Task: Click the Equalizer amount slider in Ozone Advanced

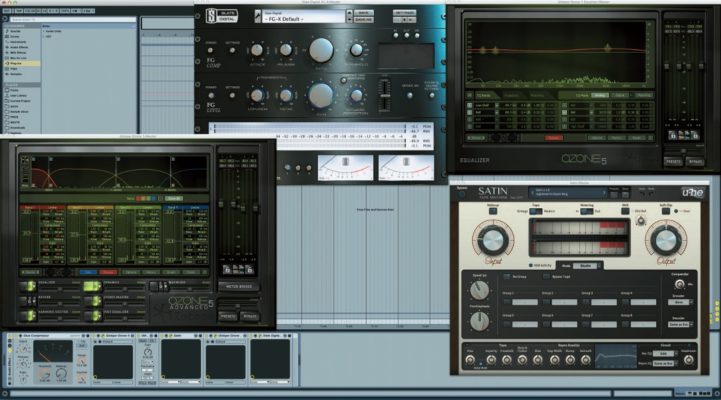Action: (60, 289)
